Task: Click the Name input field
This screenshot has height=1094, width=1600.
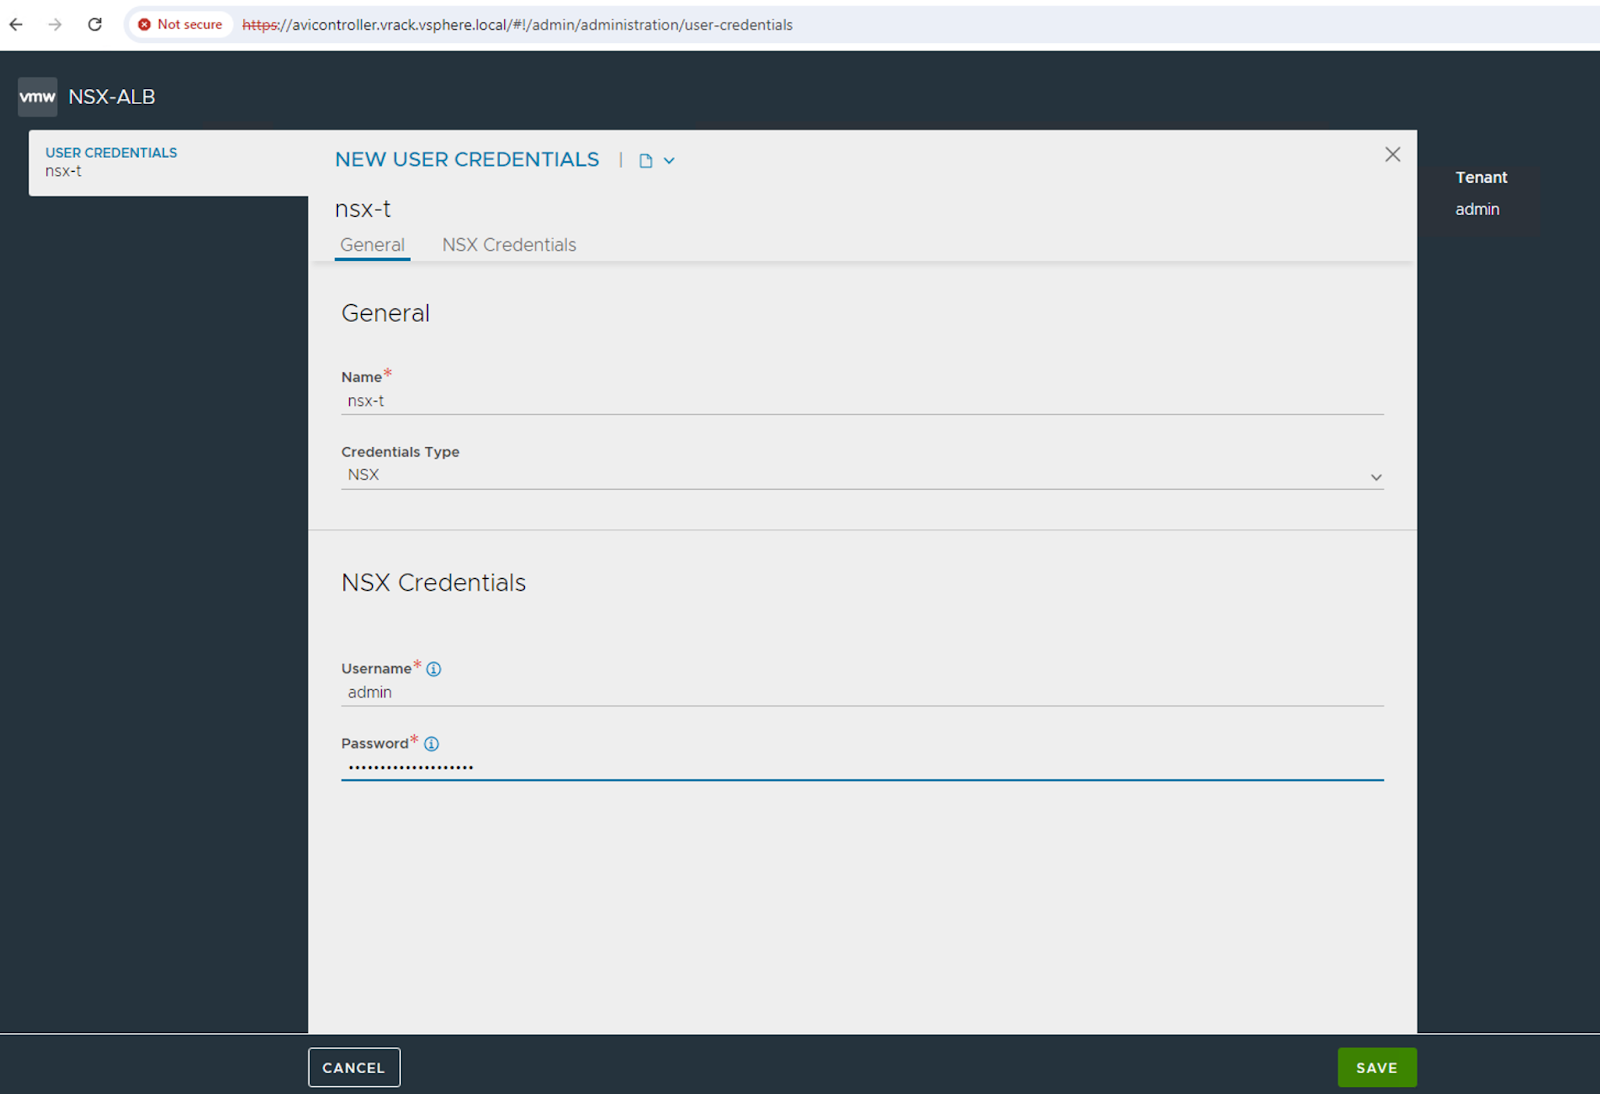Action: 862,401
